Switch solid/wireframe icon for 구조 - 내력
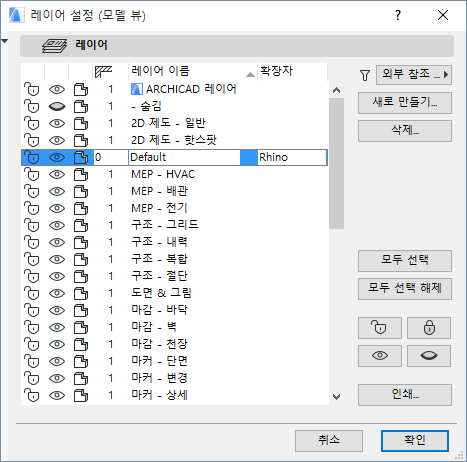The image size is (467, 462). pyautogui.click(x=81, y=242)
